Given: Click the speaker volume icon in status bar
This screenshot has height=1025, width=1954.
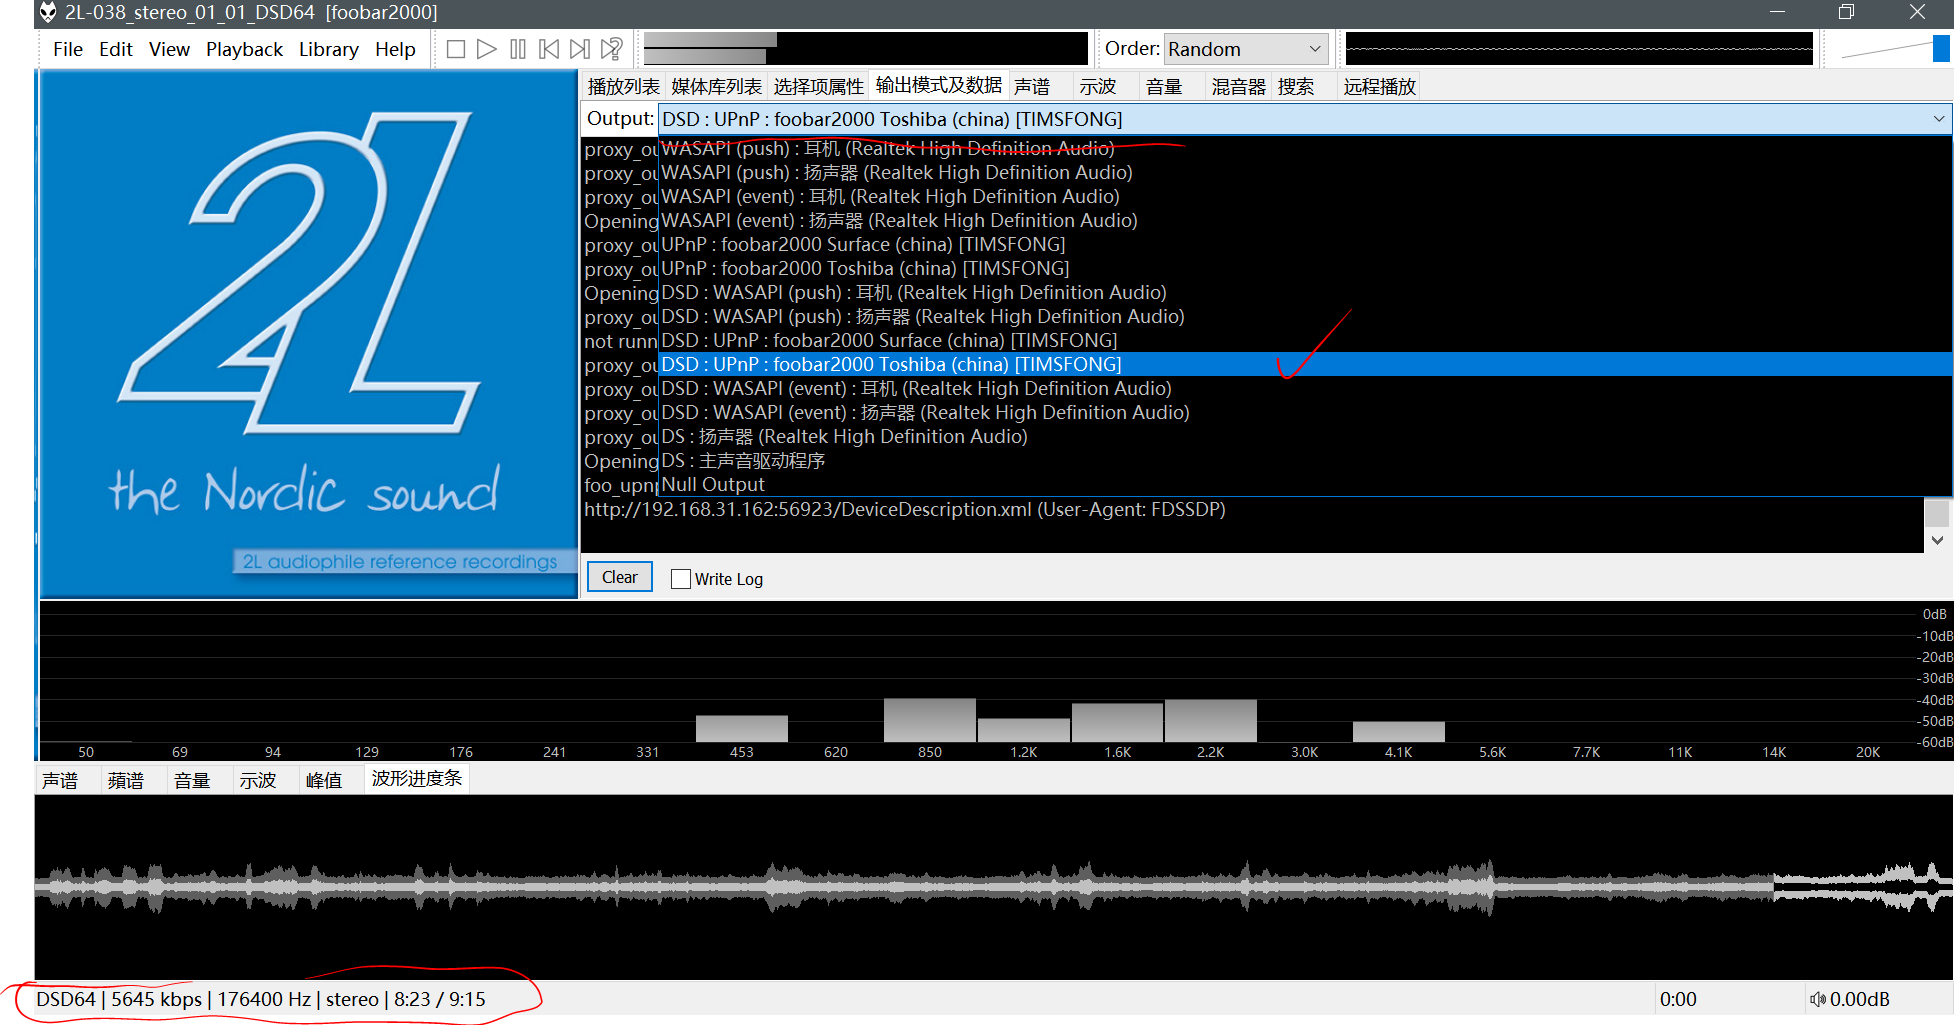Looking at the screenshot, I should tap(1817, 999).
